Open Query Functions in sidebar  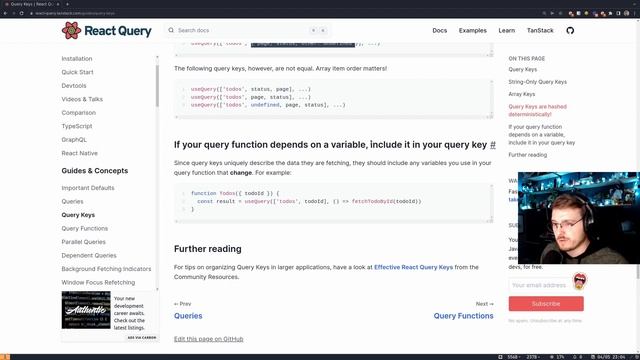coord(84,228)
